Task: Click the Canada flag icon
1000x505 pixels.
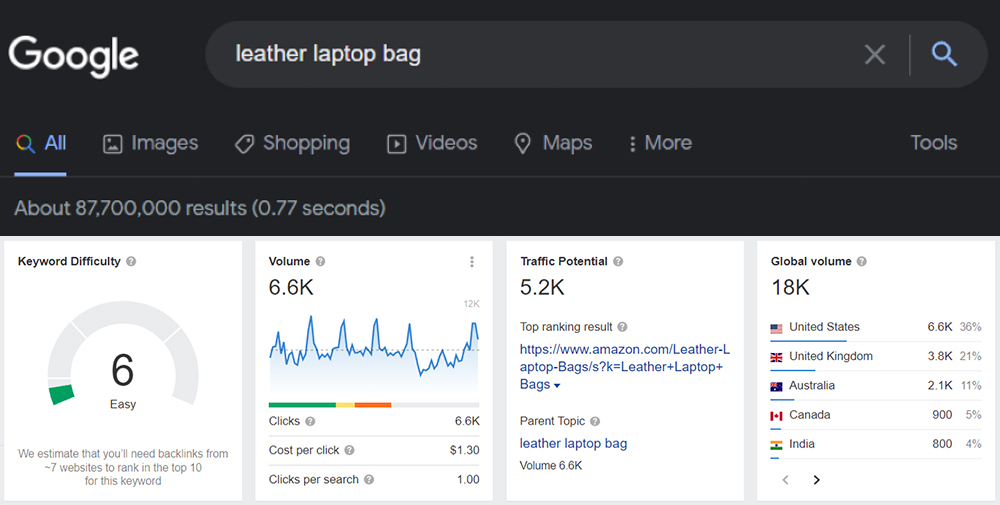Action: pos(776,416)
